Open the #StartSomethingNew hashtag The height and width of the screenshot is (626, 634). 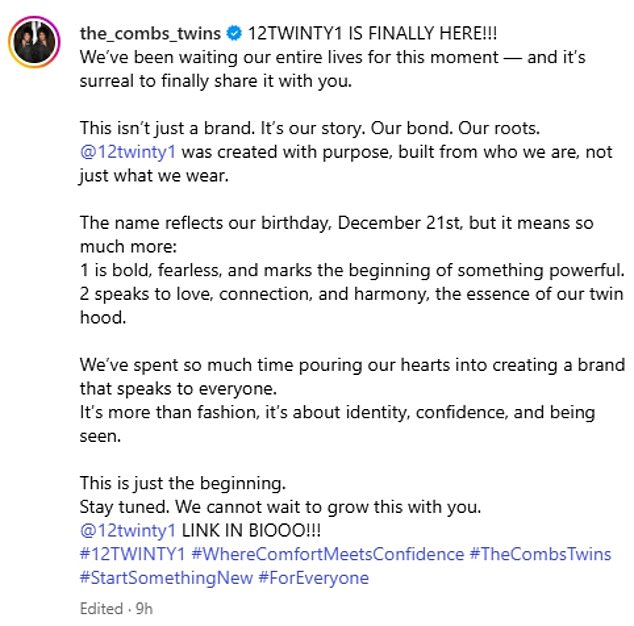point(166,577)
